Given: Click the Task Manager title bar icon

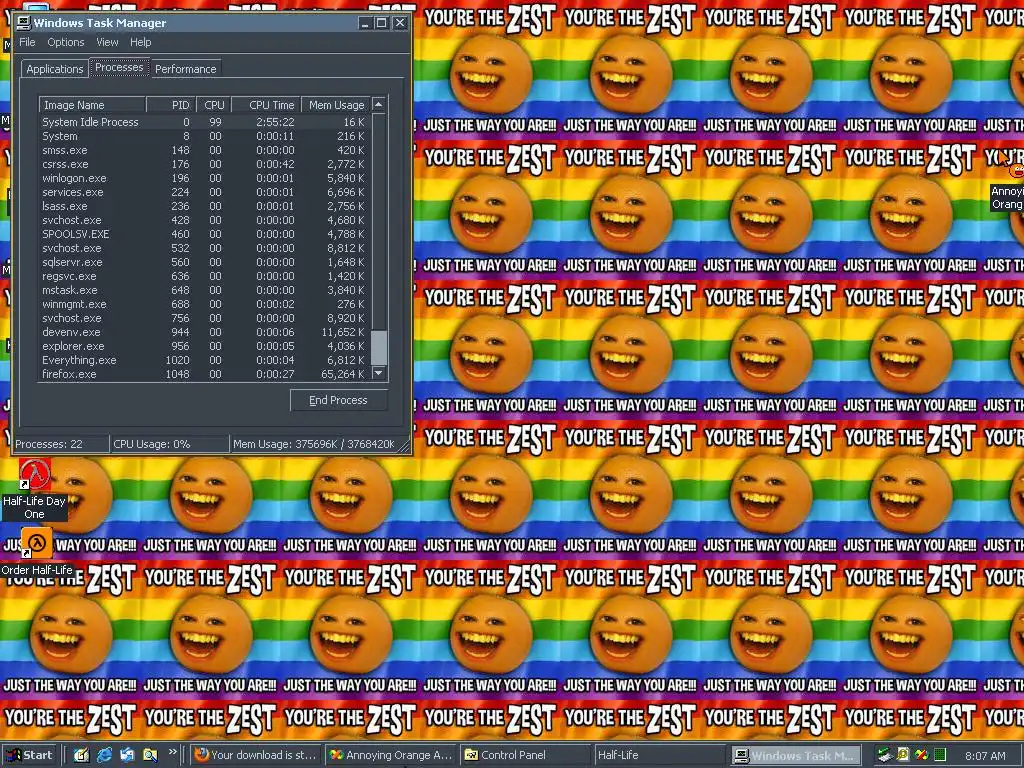Looking at the screenshot, I should 24,23.
